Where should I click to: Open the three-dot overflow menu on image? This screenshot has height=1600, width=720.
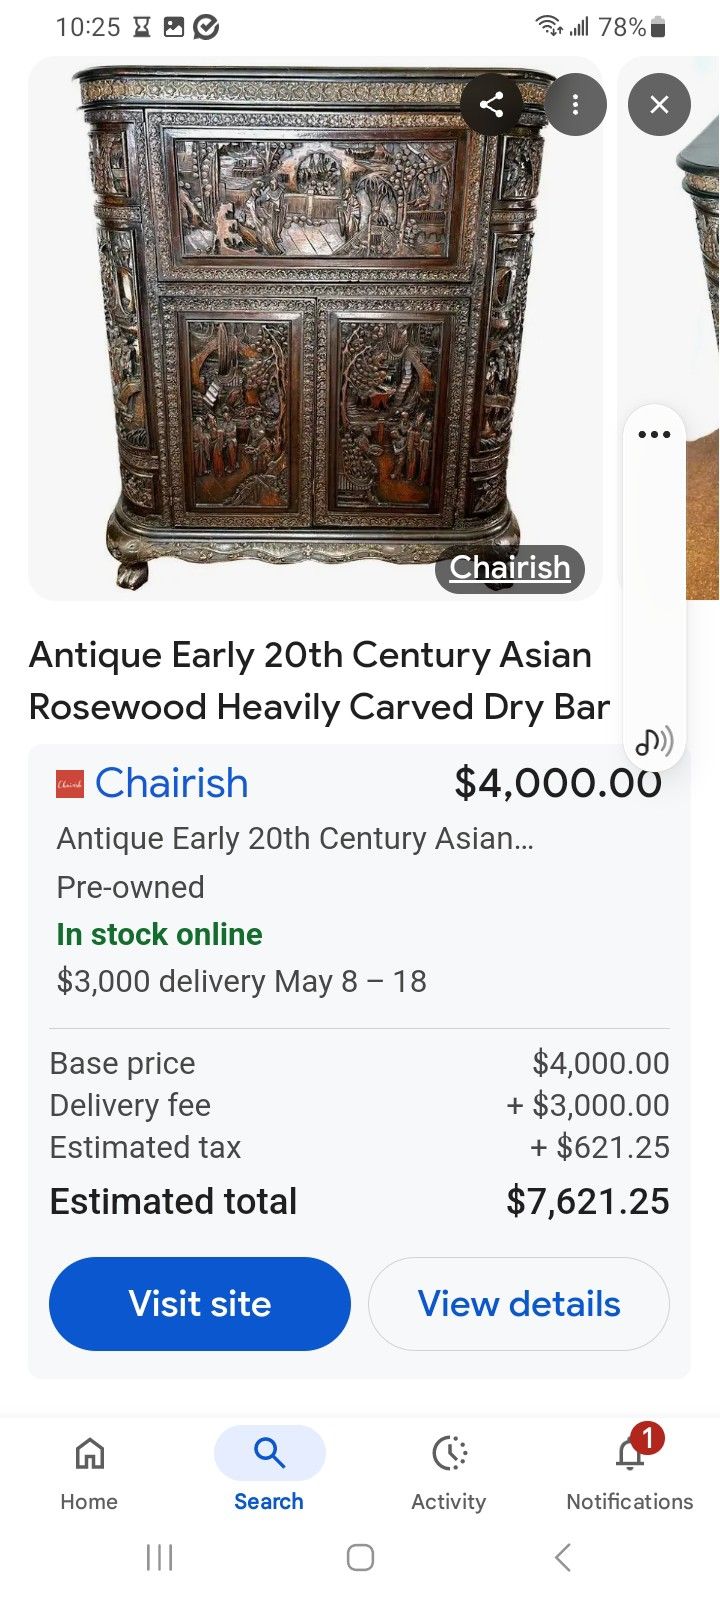click(575, 104)
